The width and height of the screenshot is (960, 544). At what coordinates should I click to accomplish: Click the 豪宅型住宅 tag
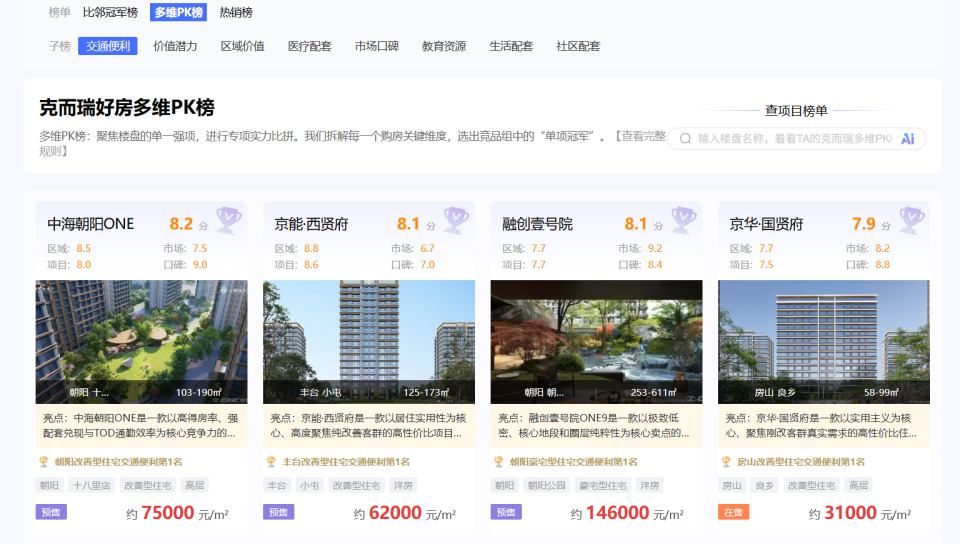tap(603, 485)
